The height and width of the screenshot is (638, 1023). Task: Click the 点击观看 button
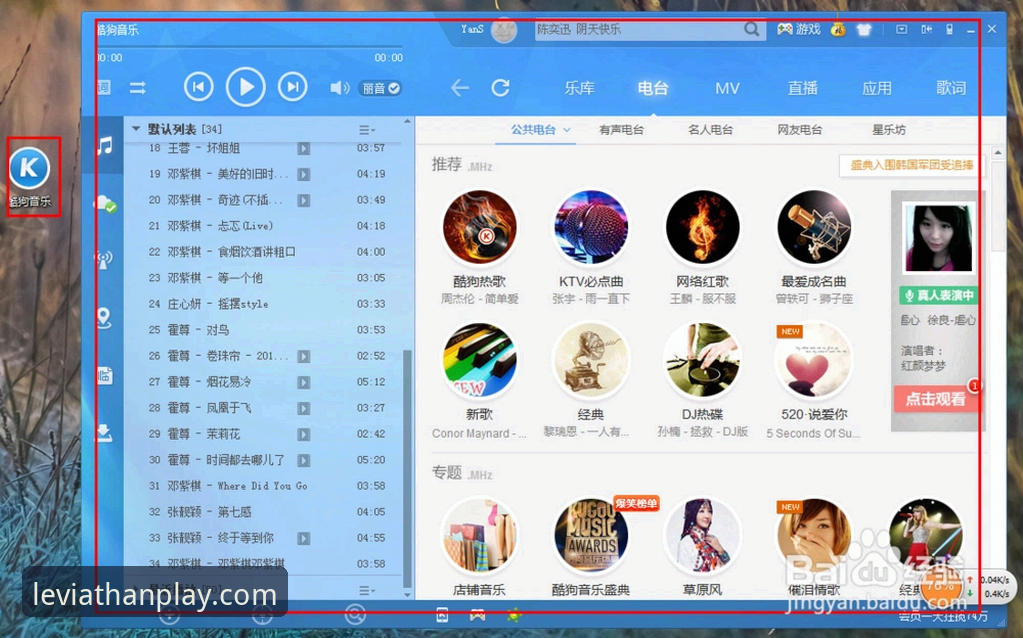(x=935, y=399)
